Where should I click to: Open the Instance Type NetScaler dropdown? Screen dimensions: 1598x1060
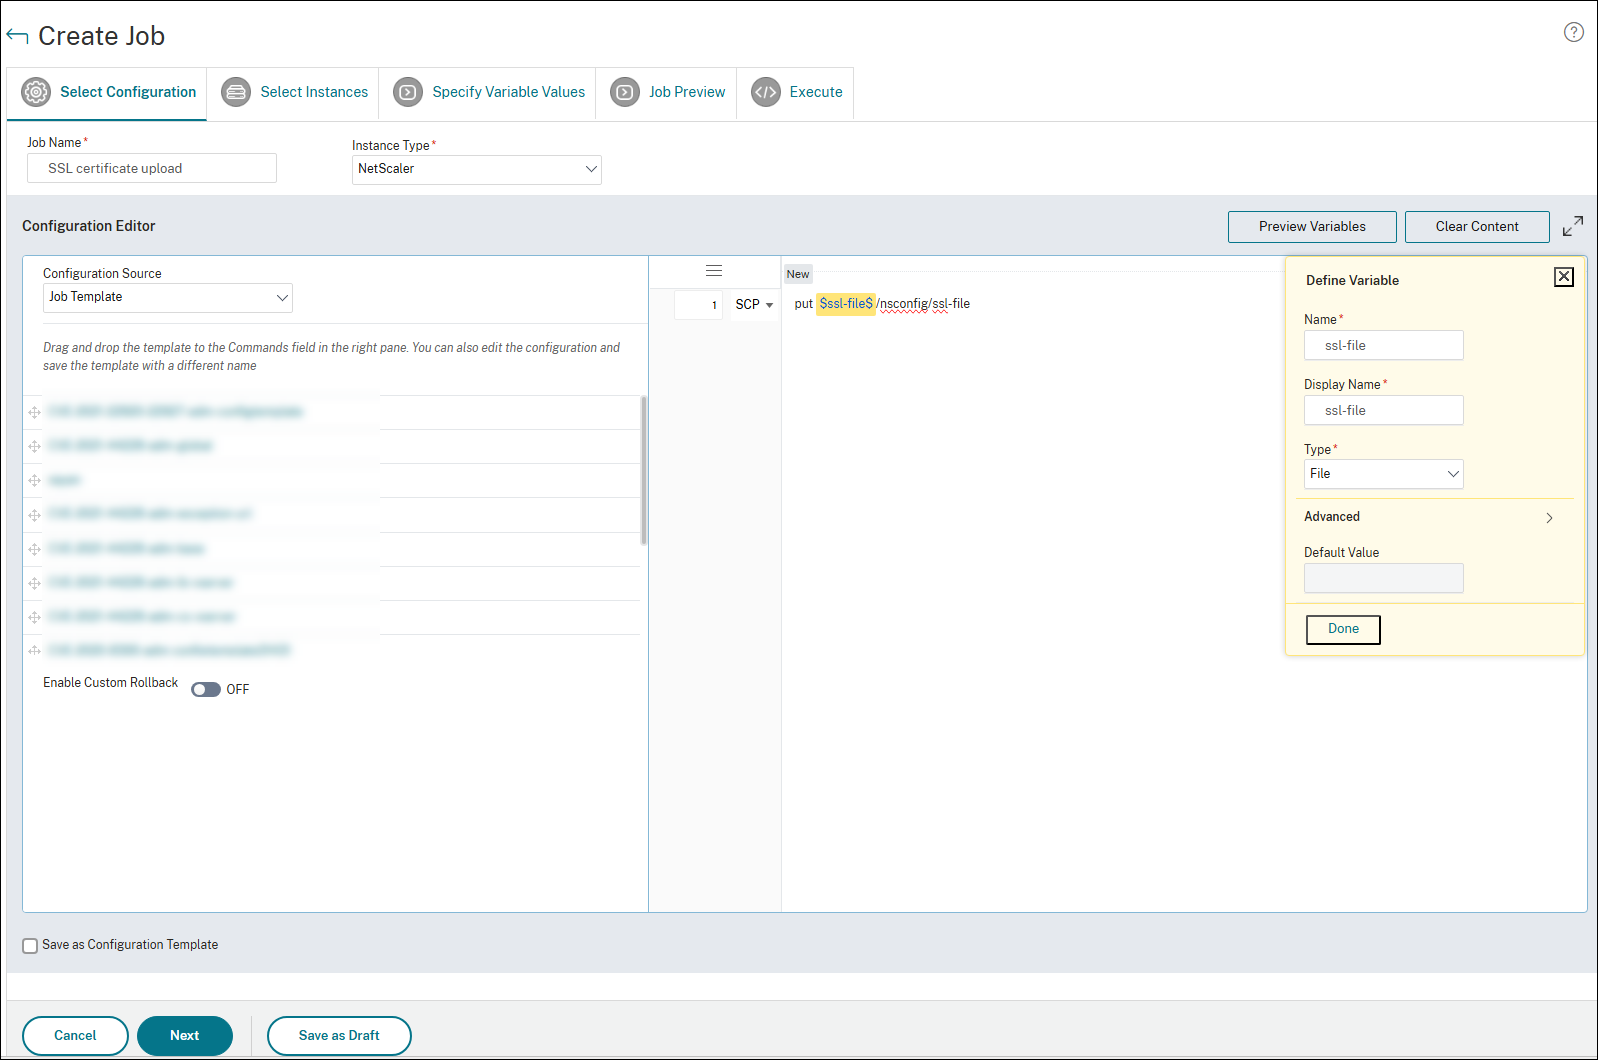pyautogui.click(x=477, y=169)
